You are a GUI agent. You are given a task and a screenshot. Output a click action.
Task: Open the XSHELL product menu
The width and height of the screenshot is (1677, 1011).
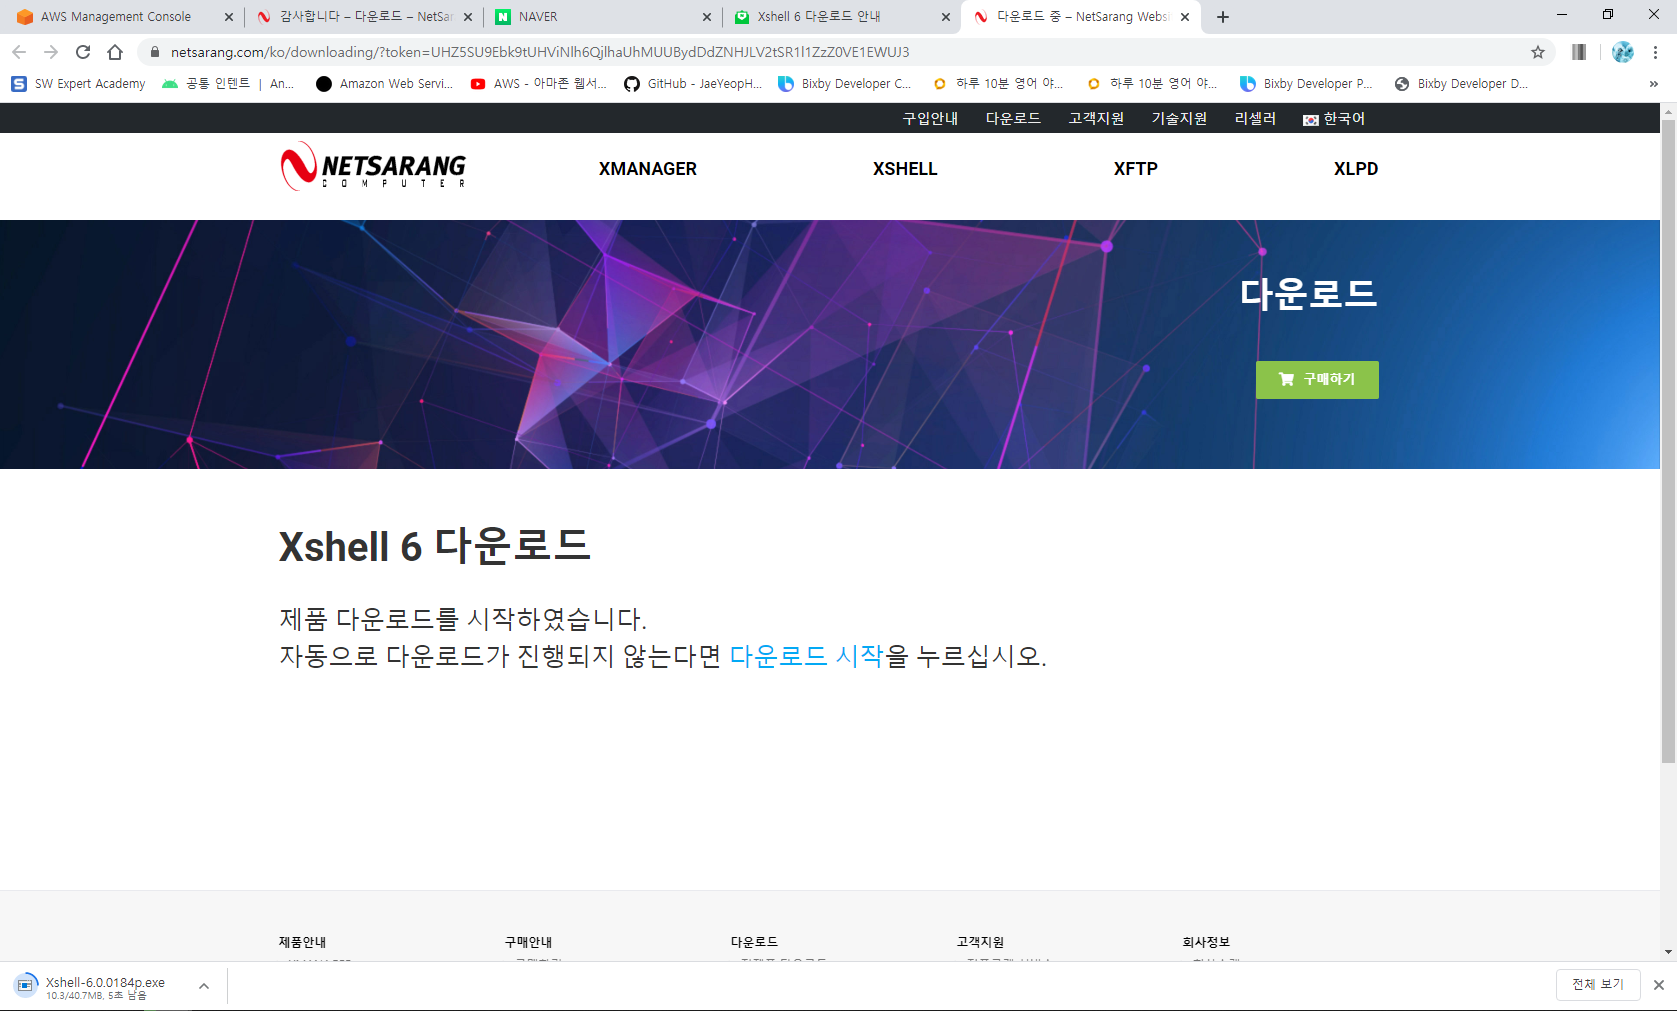click(x=905, y=169)
